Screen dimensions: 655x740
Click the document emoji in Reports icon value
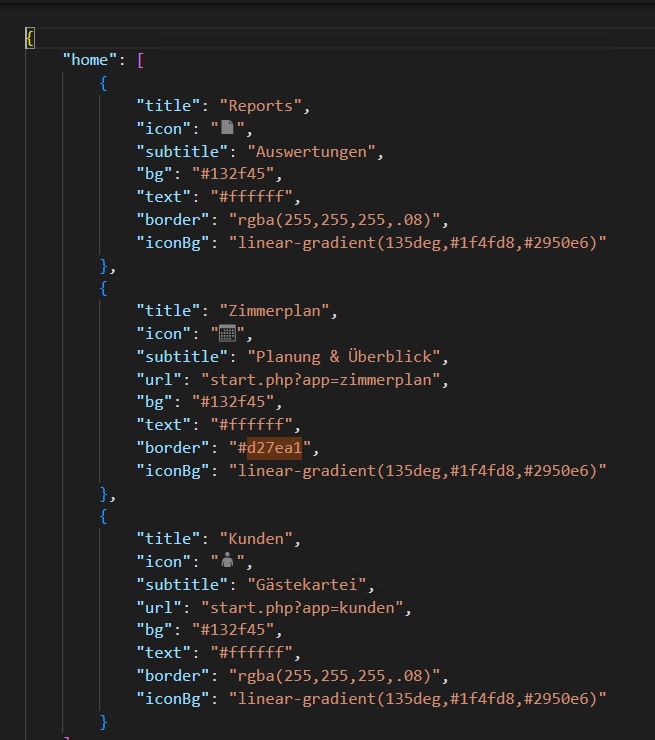[227, 127]
